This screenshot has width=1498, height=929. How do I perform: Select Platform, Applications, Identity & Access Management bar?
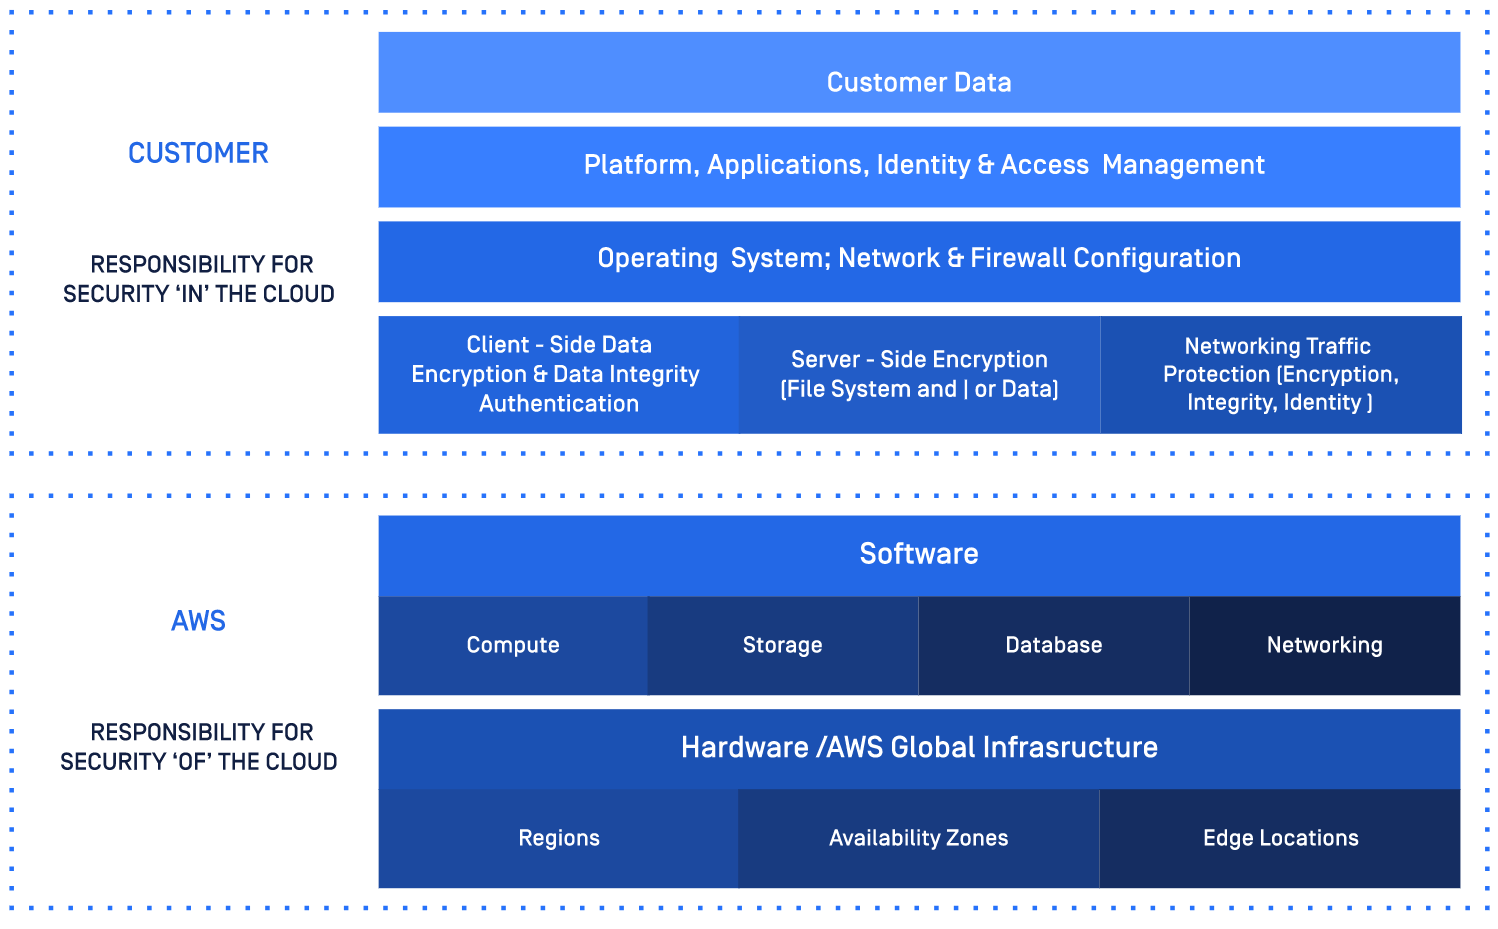(918, 166)
